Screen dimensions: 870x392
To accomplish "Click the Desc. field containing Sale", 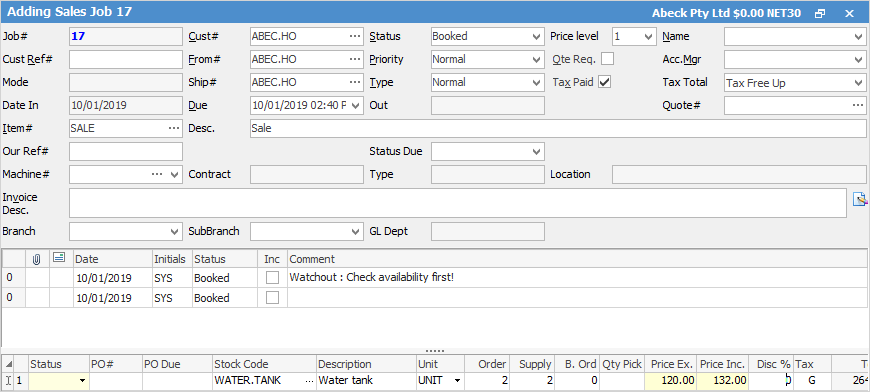I will click(x=558, y=128).
